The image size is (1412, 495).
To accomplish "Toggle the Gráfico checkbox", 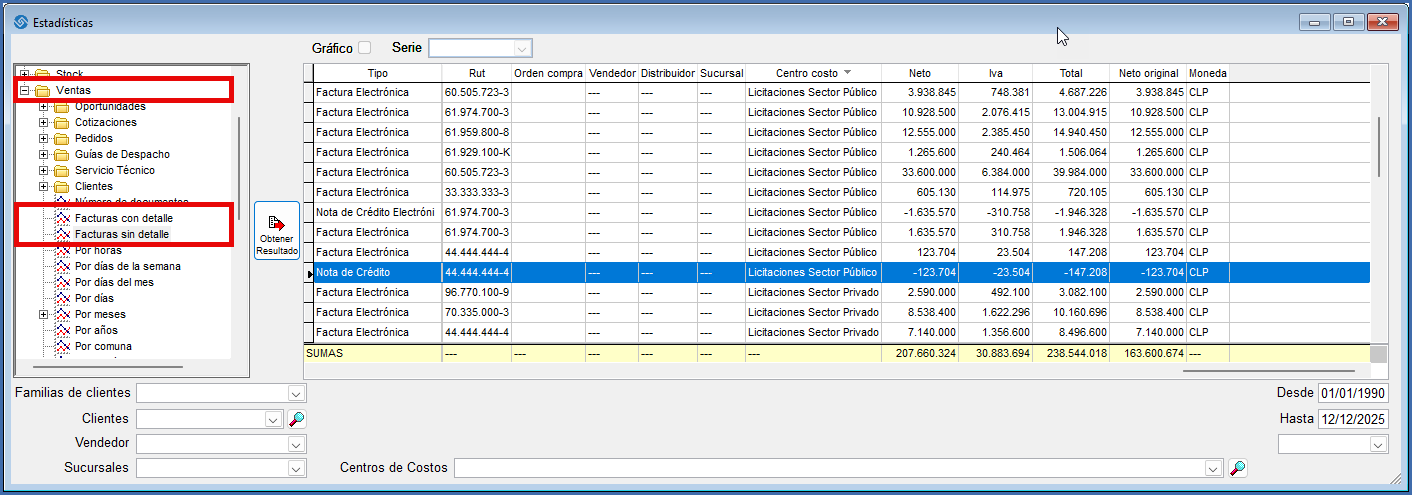I will 365,47.
